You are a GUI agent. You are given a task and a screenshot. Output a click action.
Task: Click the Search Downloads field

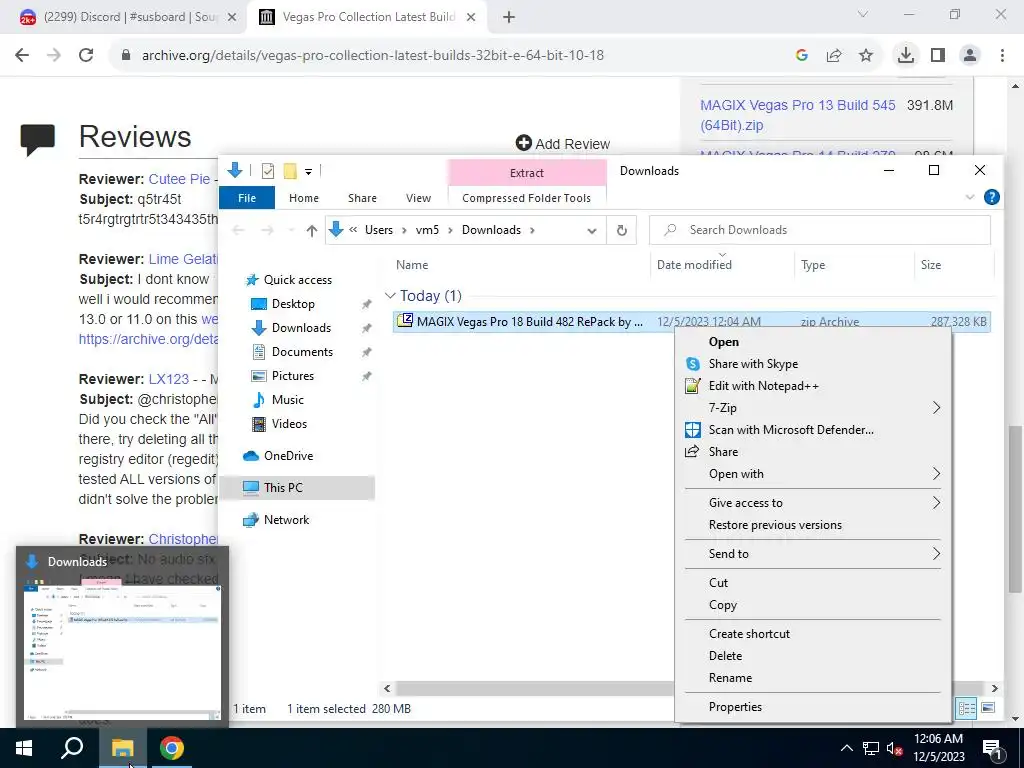tap(820, 230)
